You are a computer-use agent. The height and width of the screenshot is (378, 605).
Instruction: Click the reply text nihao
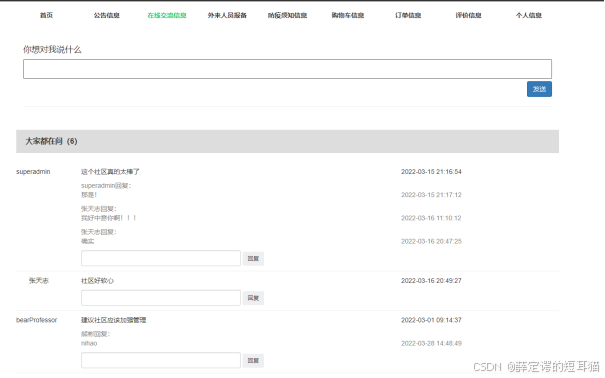(89, 343)
